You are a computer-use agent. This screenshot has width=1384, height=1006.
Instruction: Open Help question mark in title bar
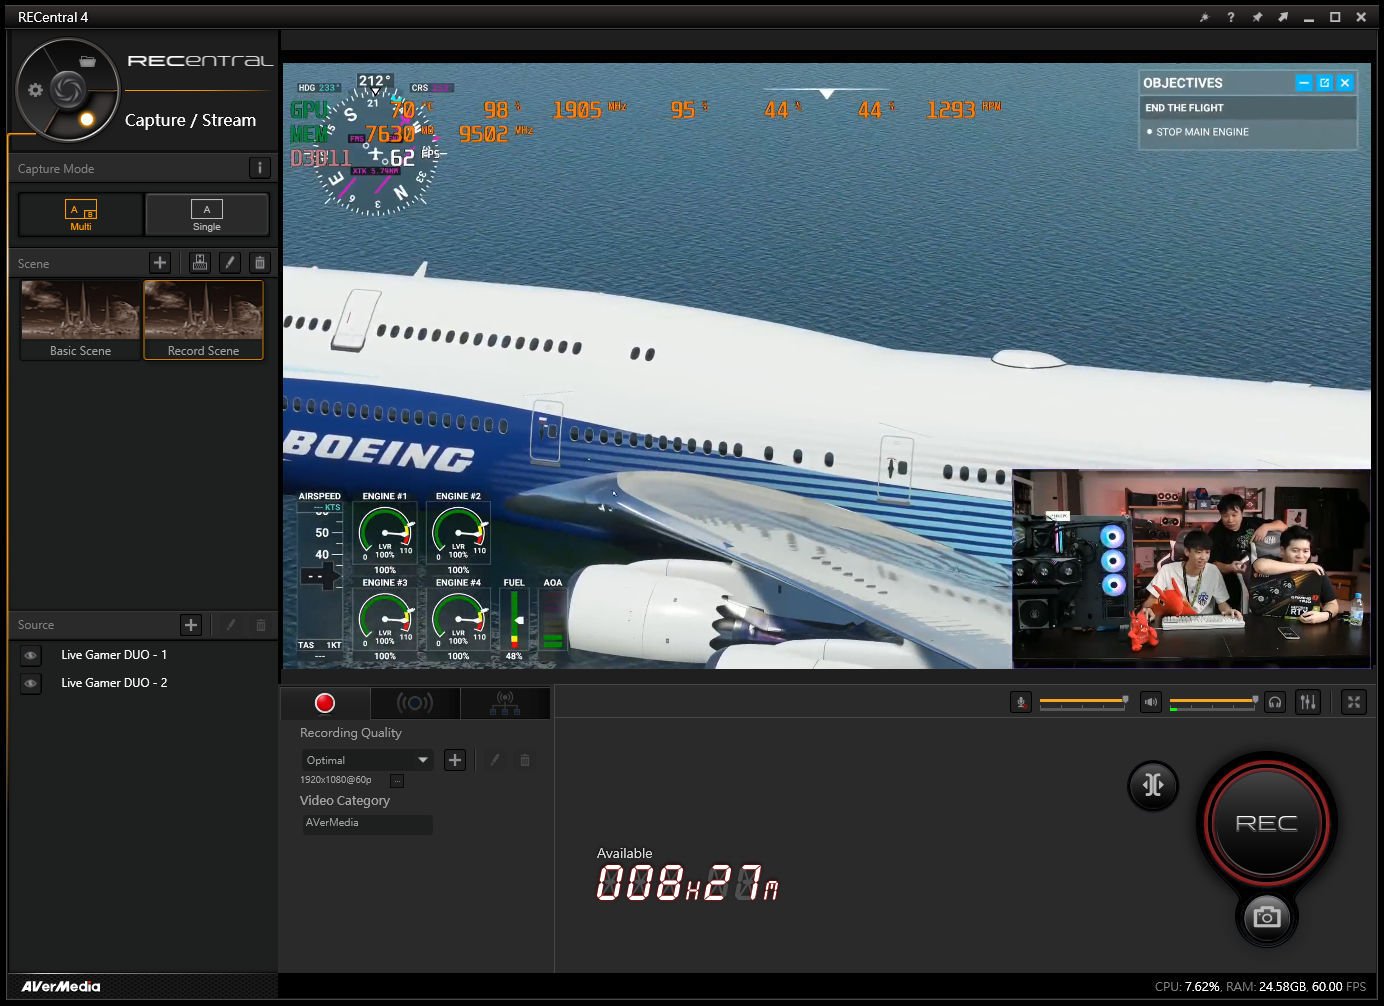(1231, 17)
